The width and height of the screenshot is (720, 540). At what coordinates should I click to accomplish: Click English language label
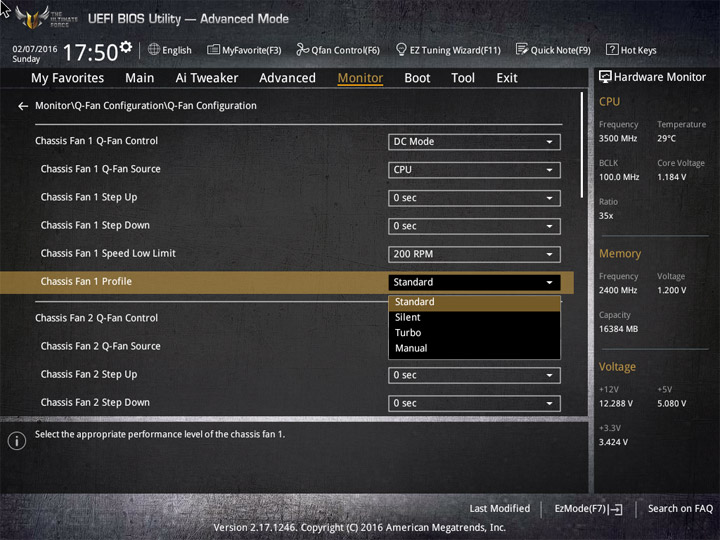pyautogui.click(x=177, y=50)
